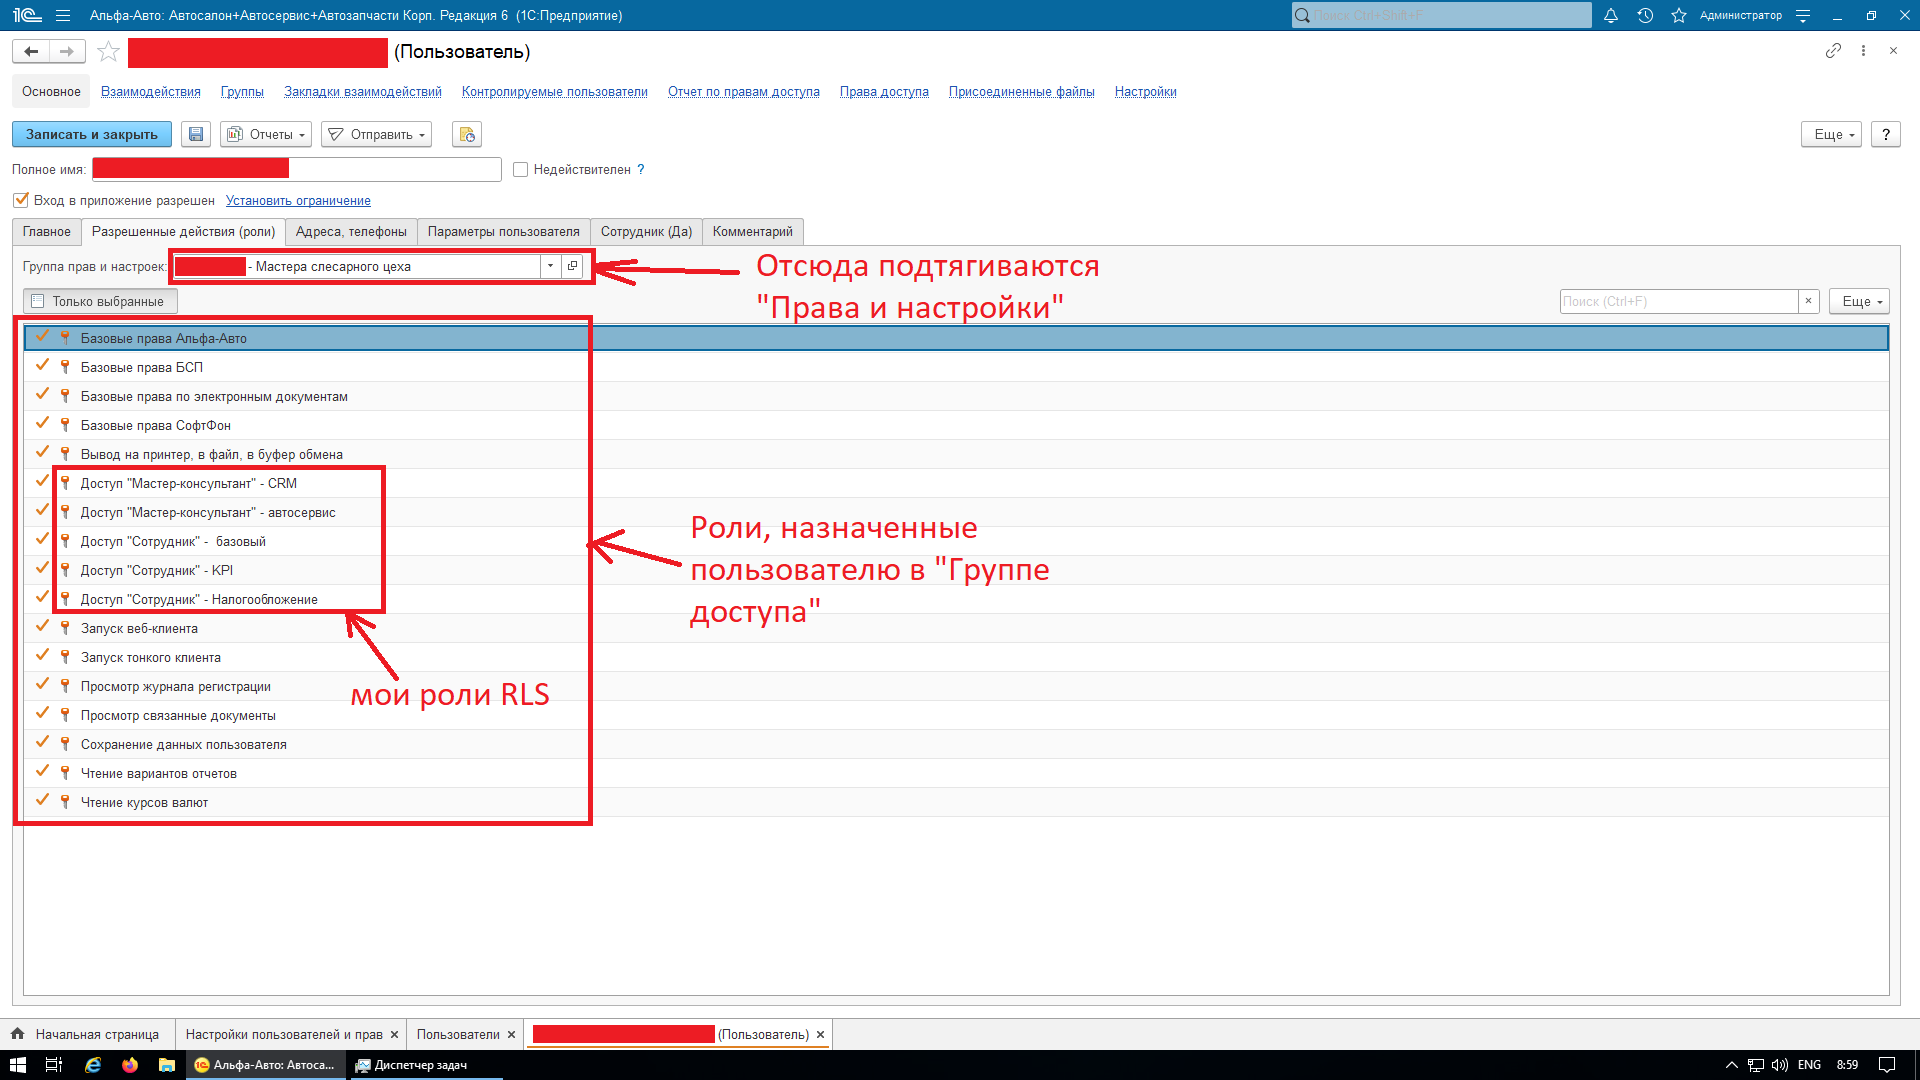This screenshot has width=1920, height=1080.
Task: Click Записать и закрыть button
Action: [92, 134]
